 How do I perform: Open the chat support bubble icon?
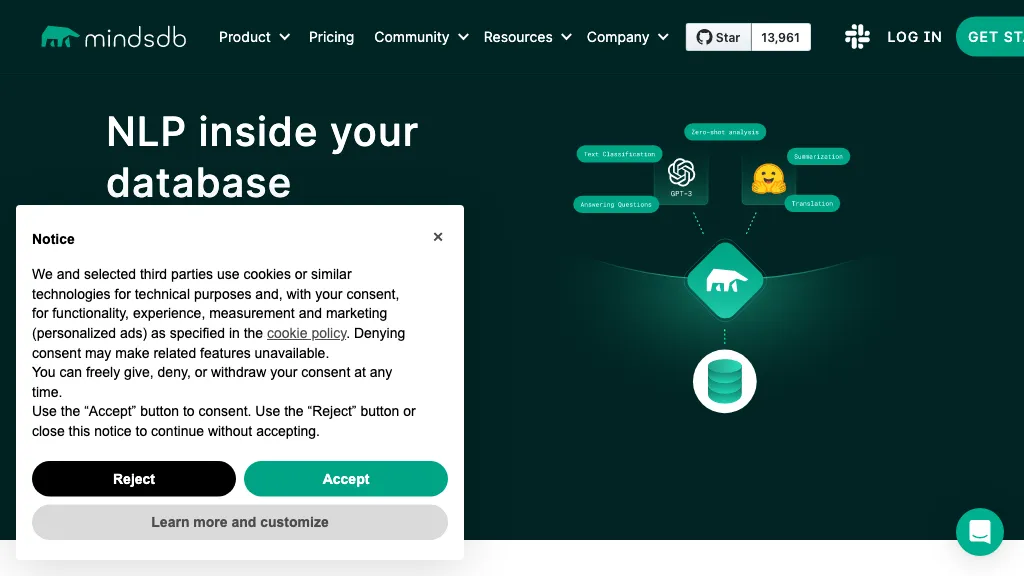pos(979,532)
